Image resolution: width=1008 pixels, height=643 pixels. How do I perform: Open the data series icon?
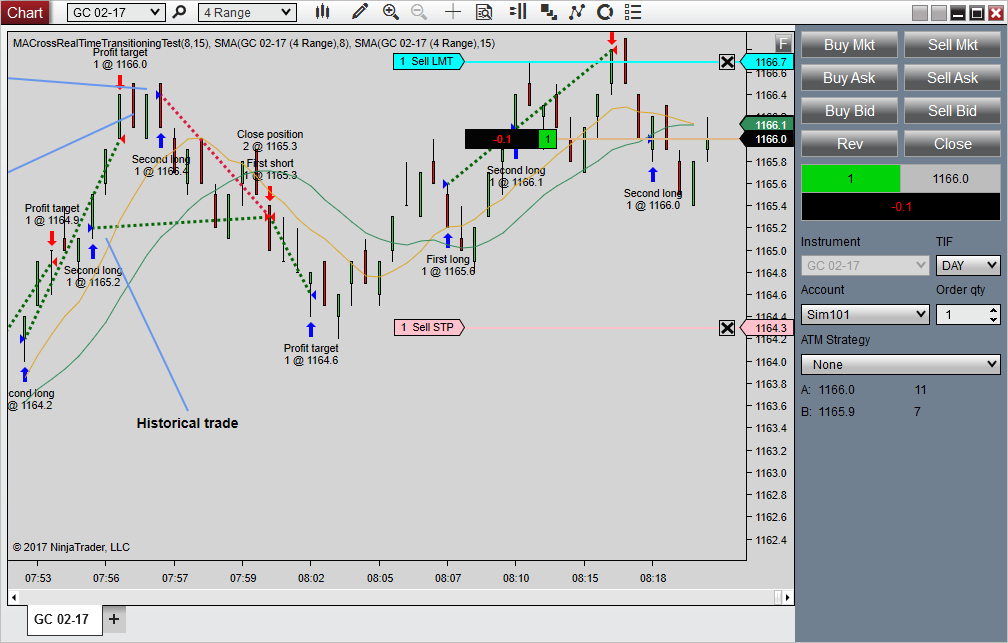tap(548, 12)
